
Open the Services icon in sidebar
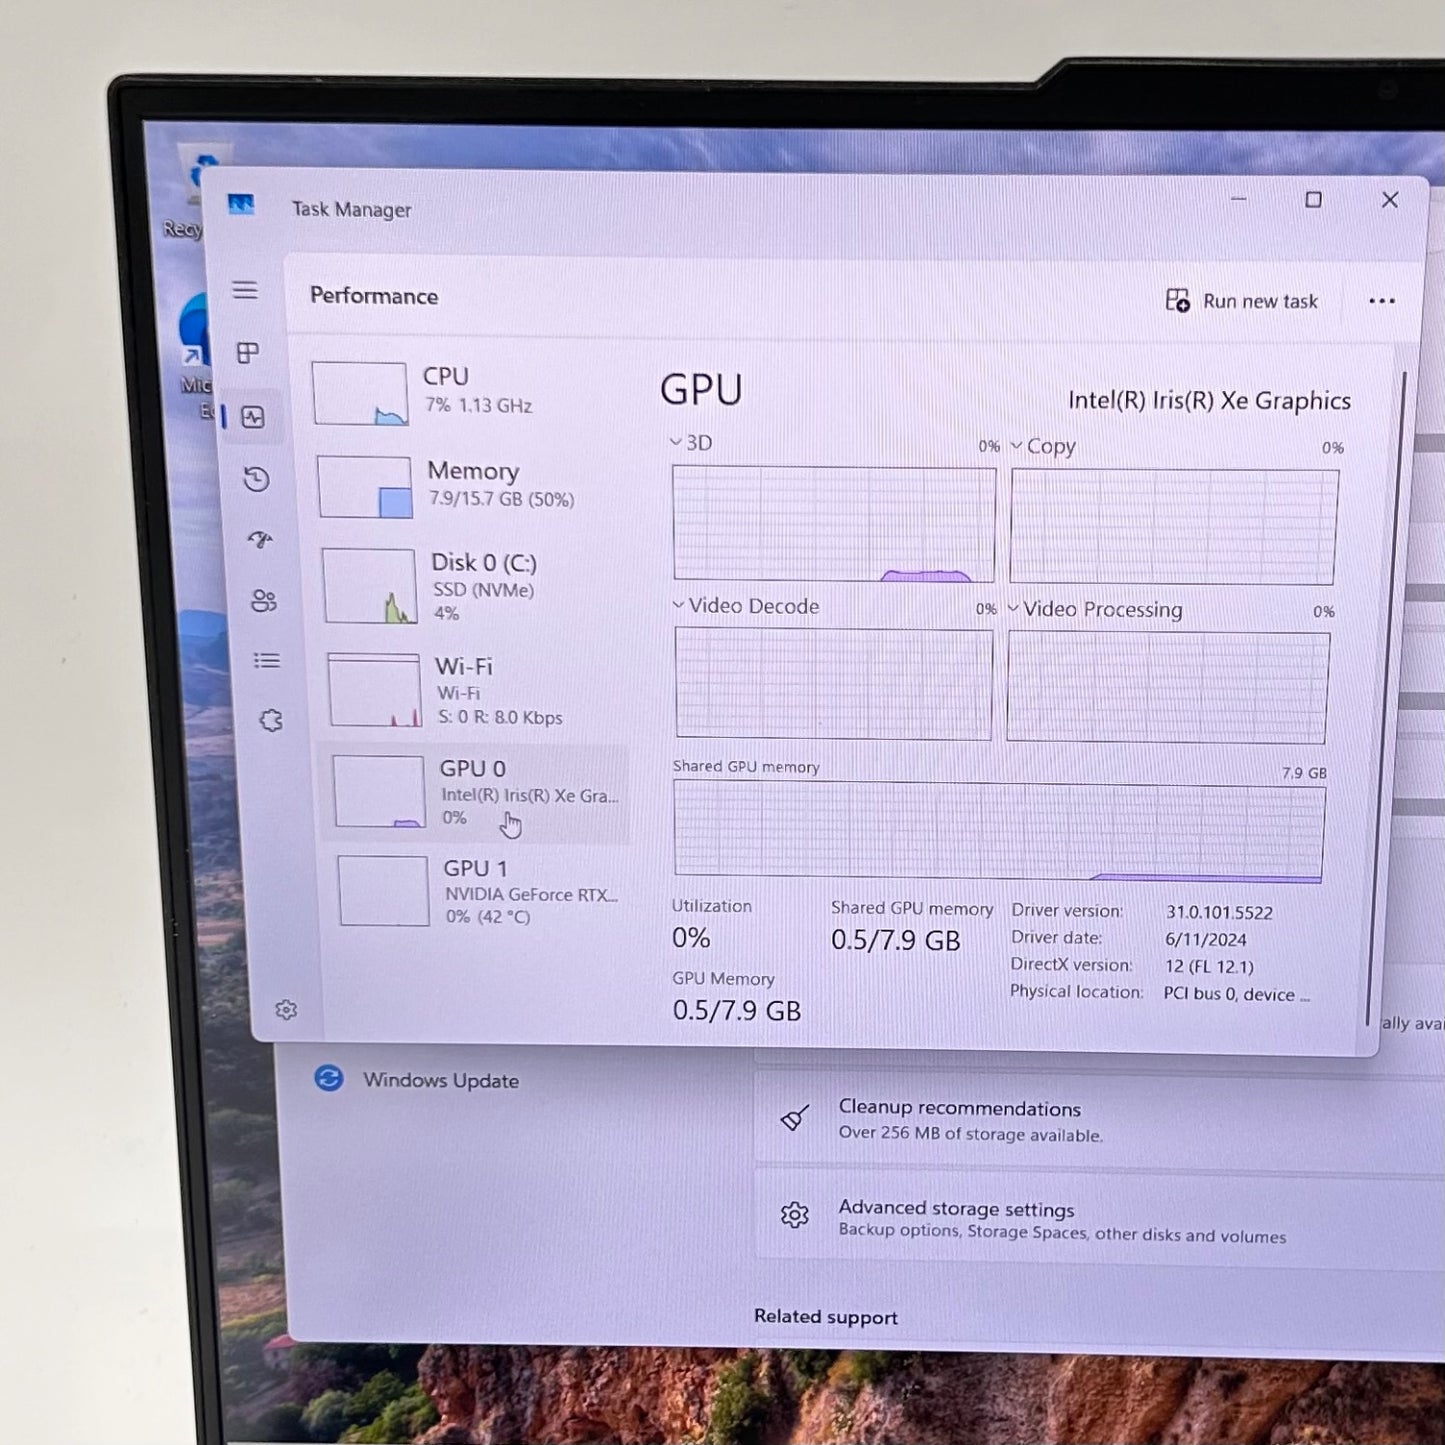pyautogui.click(x=271, y=720)
